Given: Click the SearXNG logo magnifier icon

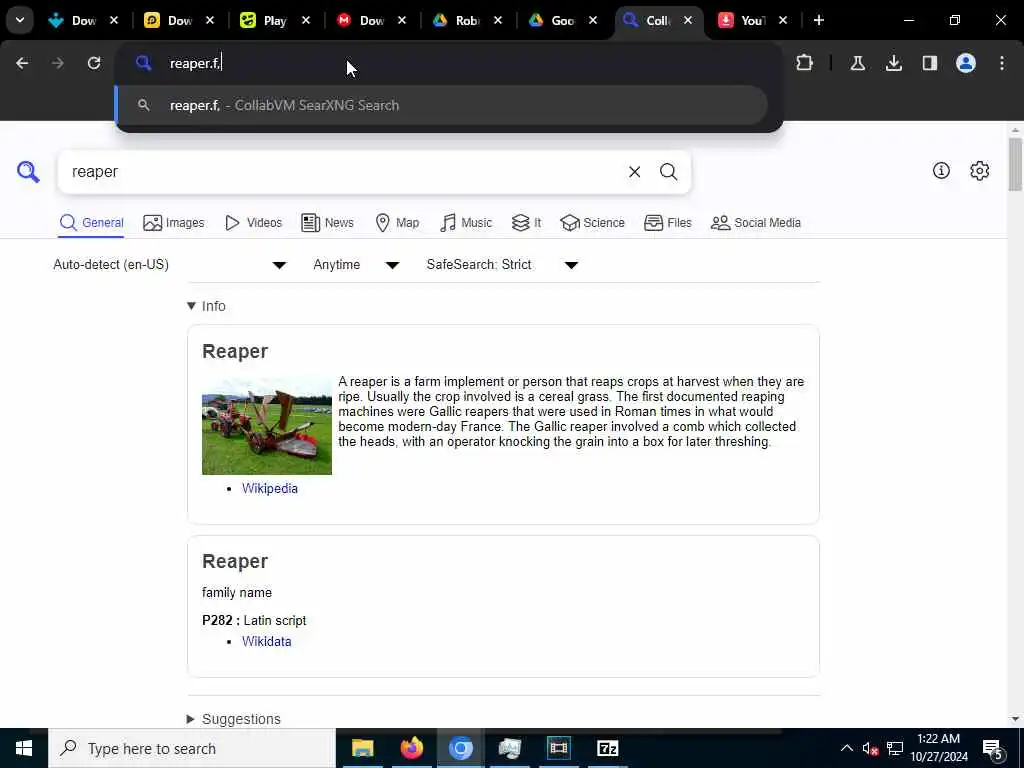Looking at the screenshot, I should point(28,172).
